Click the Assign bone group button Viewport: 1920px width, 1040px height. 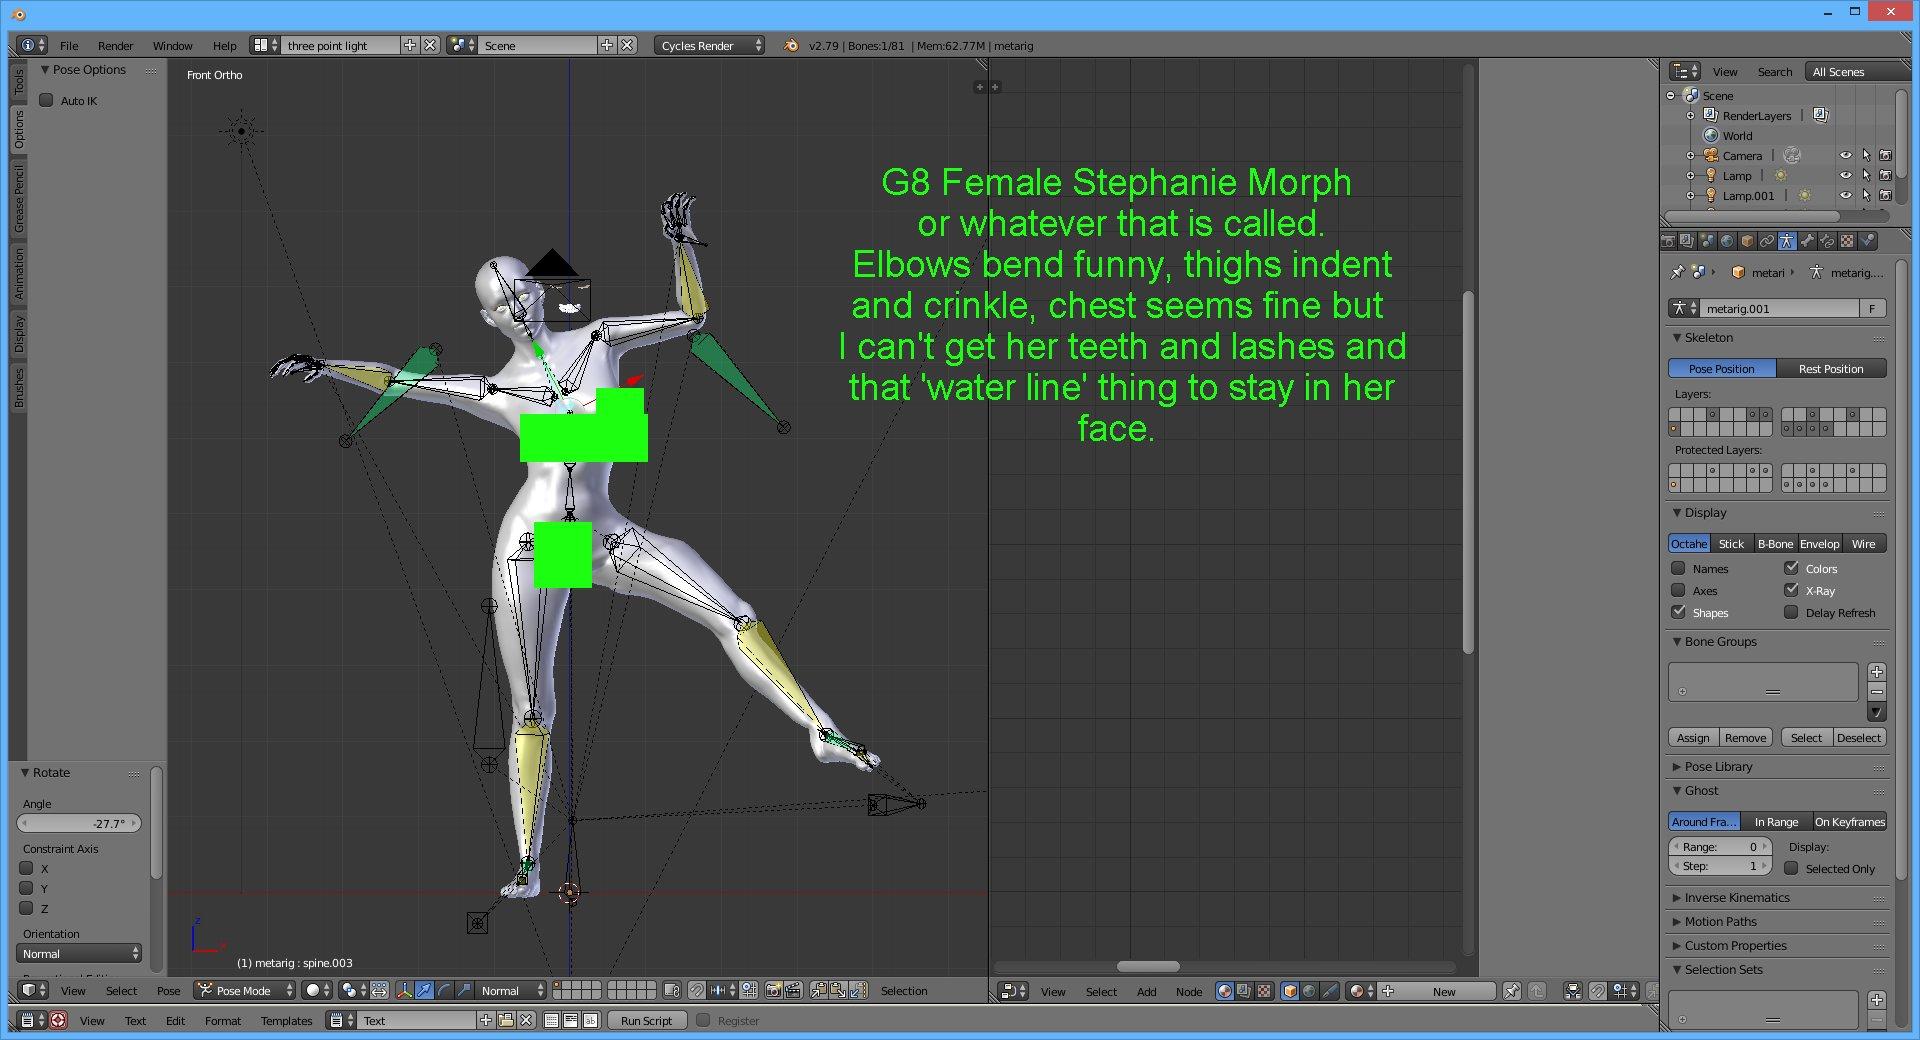1693,738
